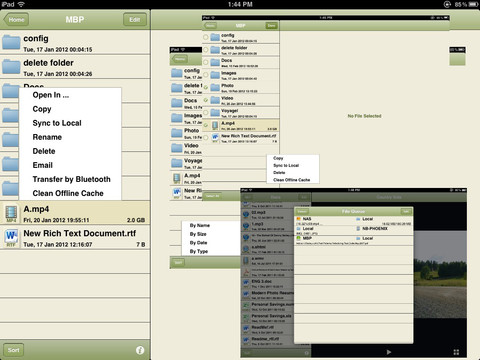Tap Home button in the middle sort screenshot

pyautogui.click(x=180, y=59)
